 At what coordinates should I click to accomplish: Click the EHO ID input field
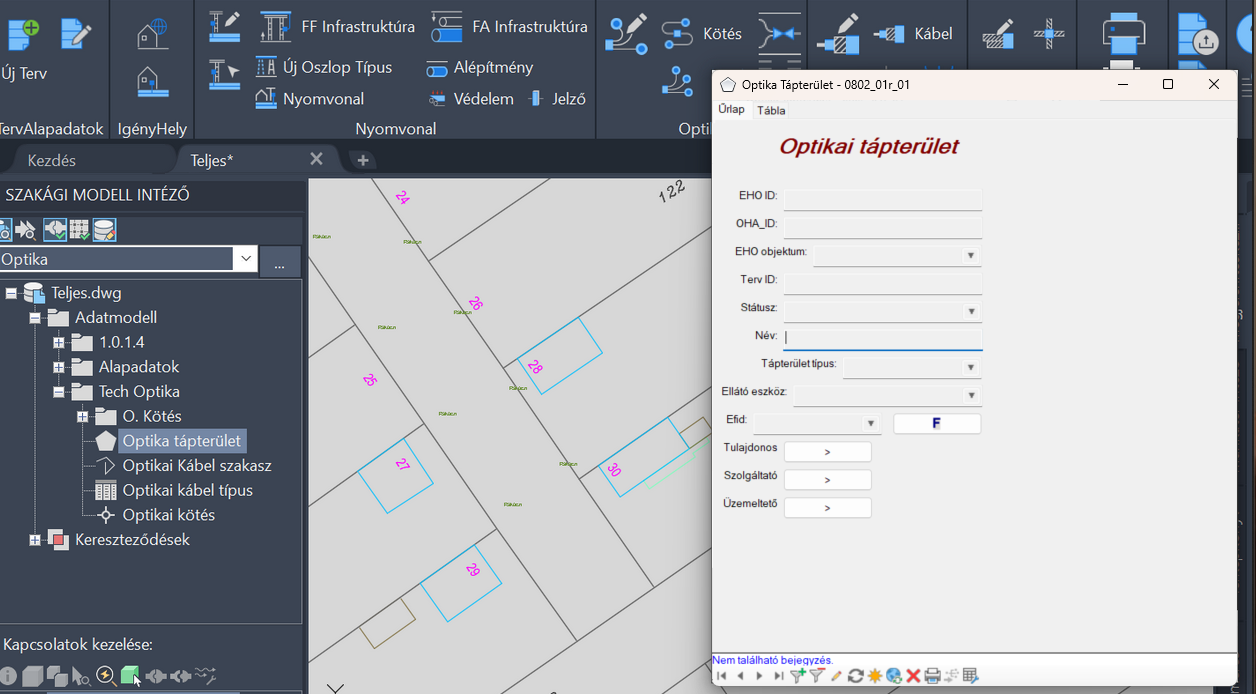pos(882,199)
